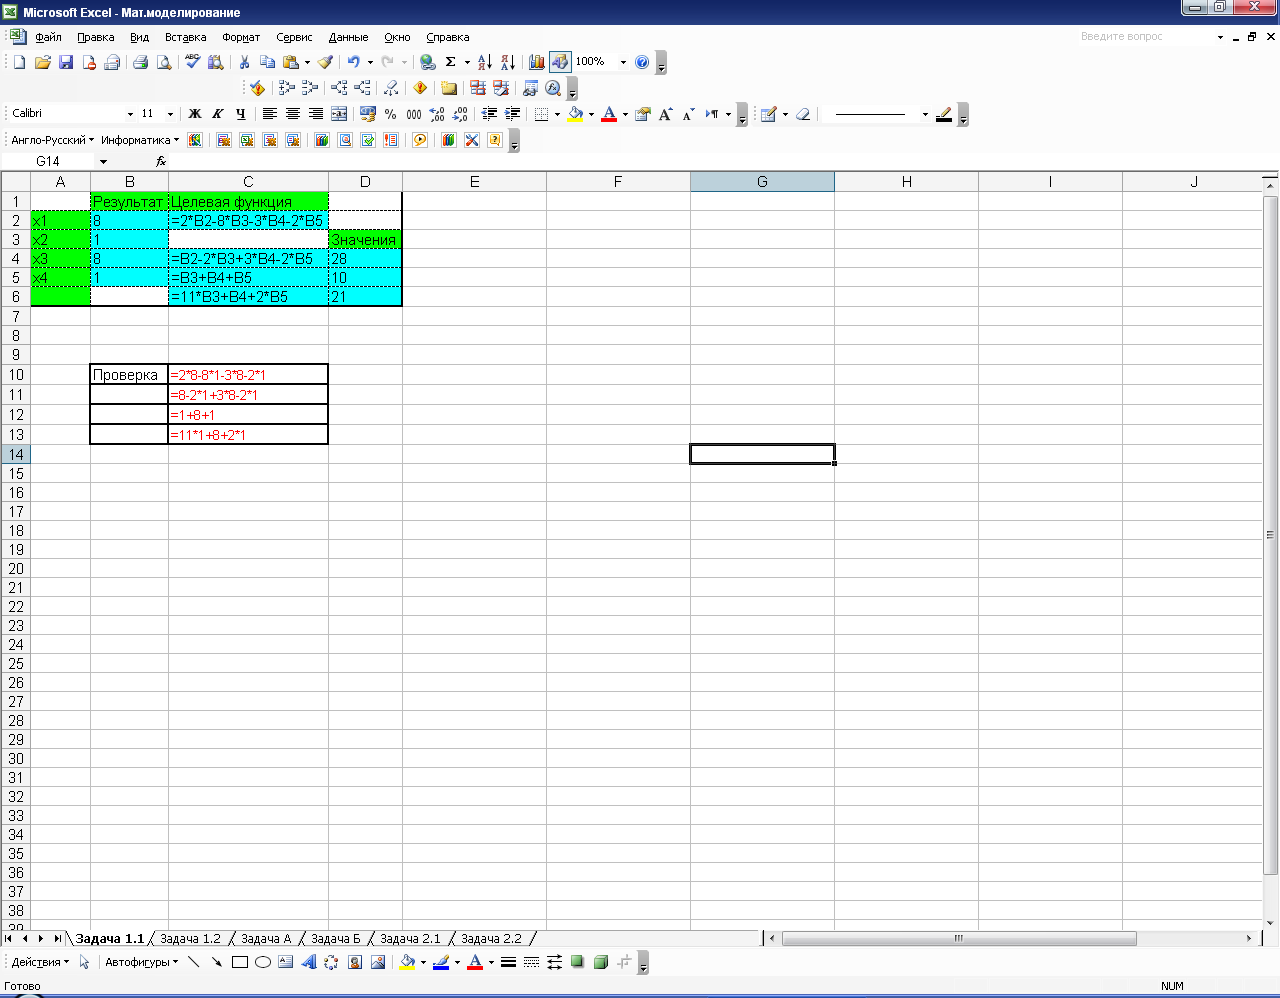1280x998 pixels.
Task: Expand the zoom percentage dropdown
Action: (623, 62)
